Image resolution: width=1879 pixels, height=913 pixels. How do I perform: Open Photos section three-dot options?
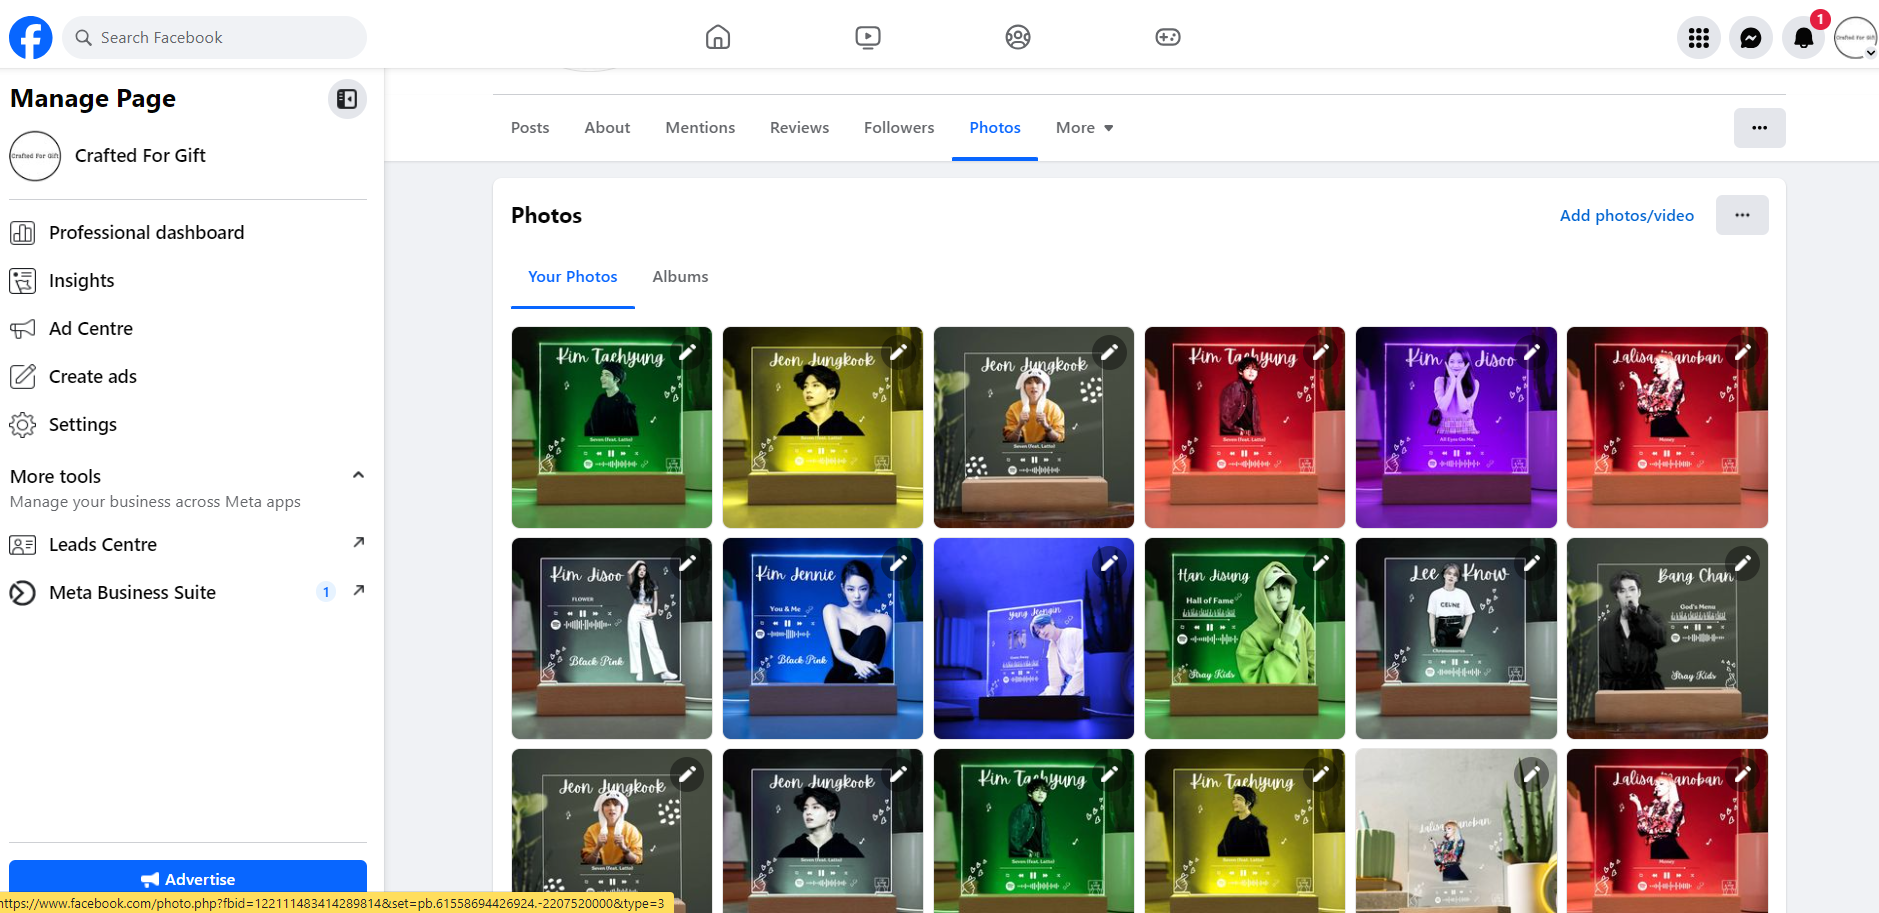(x=1741, y=216)
